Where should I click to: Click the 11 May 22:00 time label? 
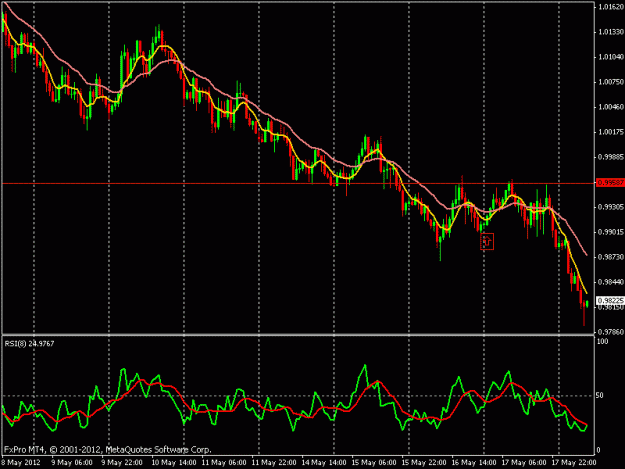274,462
